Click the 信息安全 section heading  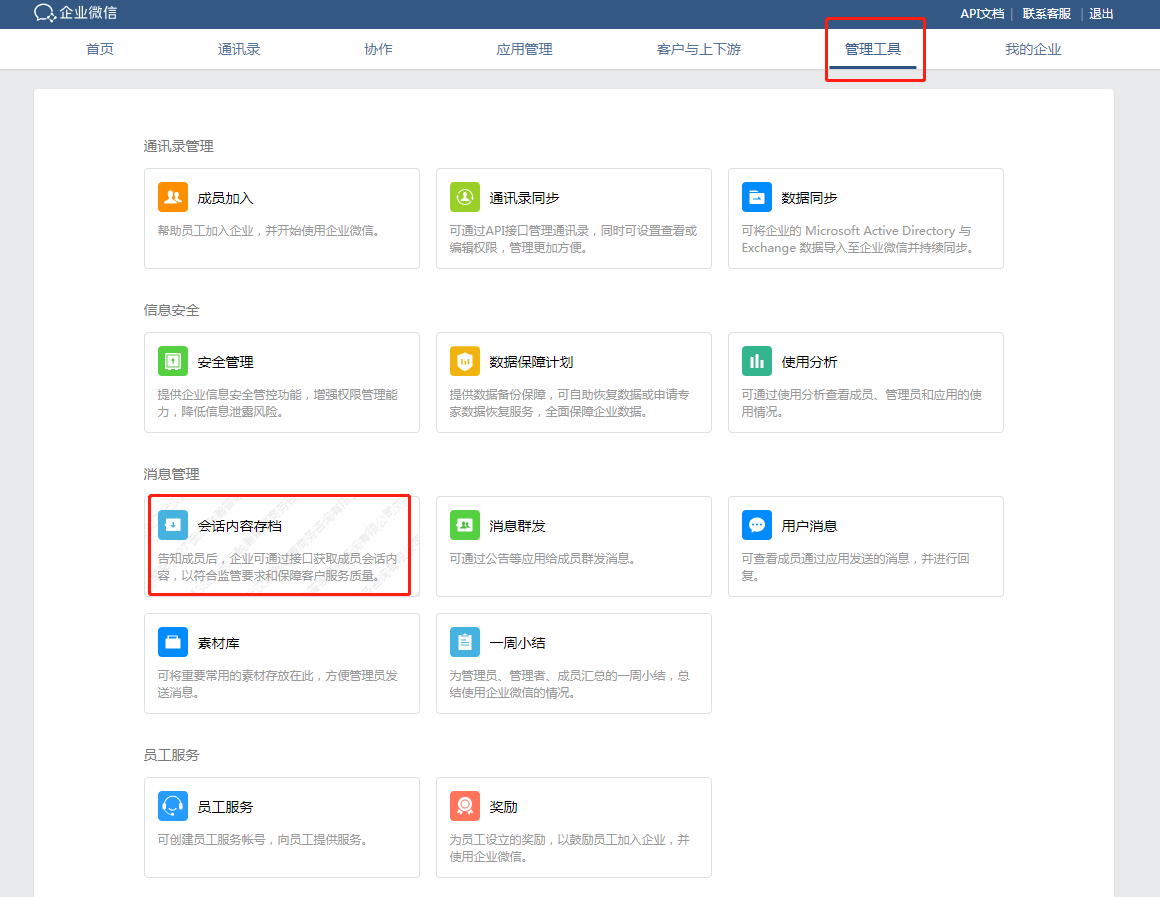point(172,310)
